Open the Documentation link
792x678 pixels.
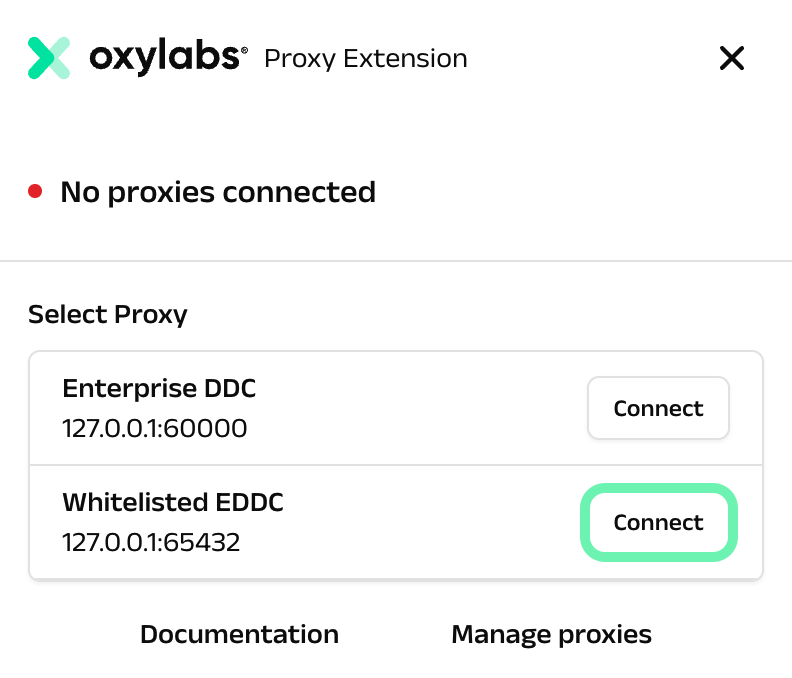(239, 634)
